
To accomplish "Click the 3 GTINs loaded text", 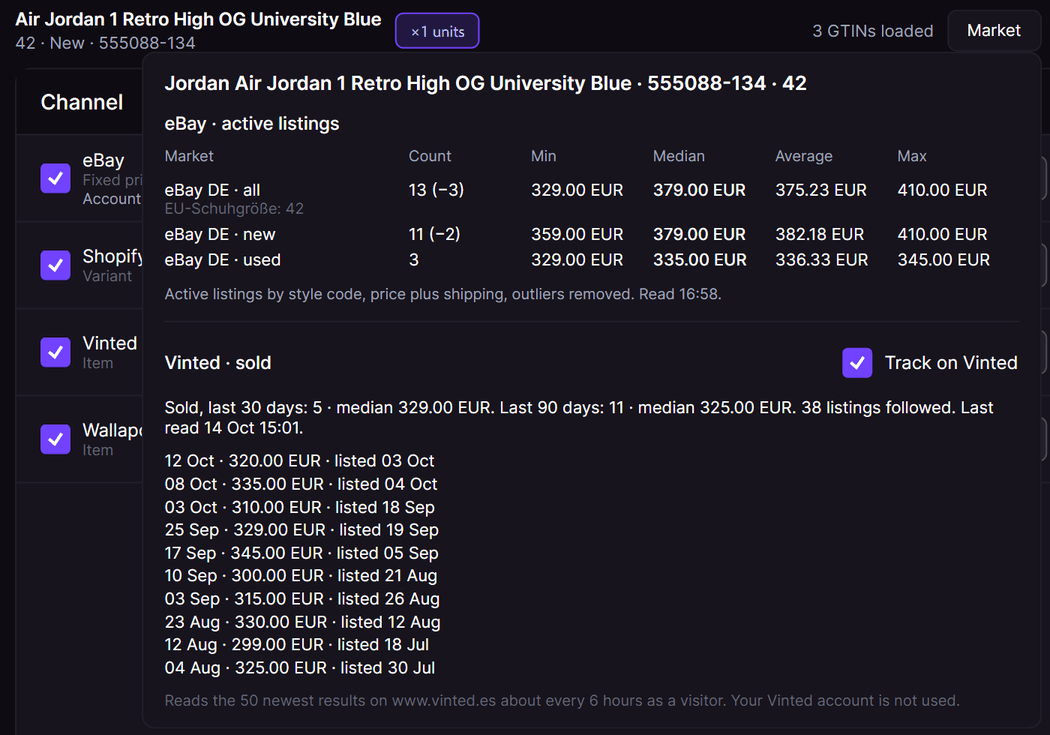I will click(x=873, y=31).
